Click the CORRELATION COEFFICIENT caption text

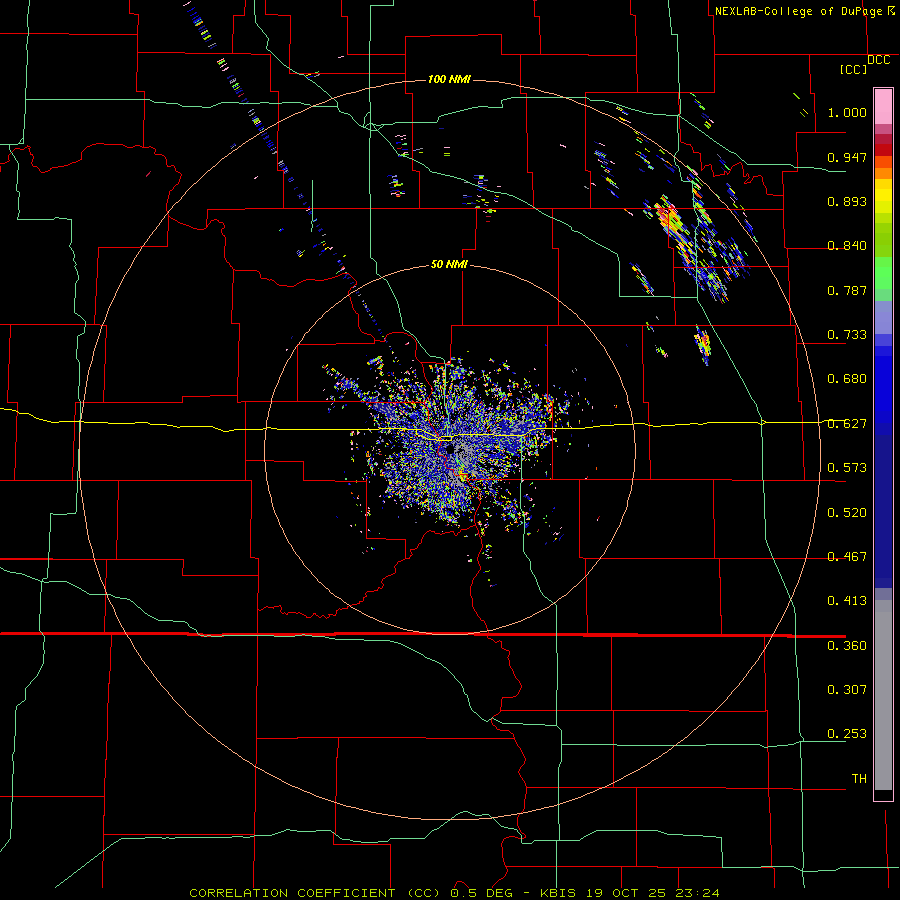(292, 893)
